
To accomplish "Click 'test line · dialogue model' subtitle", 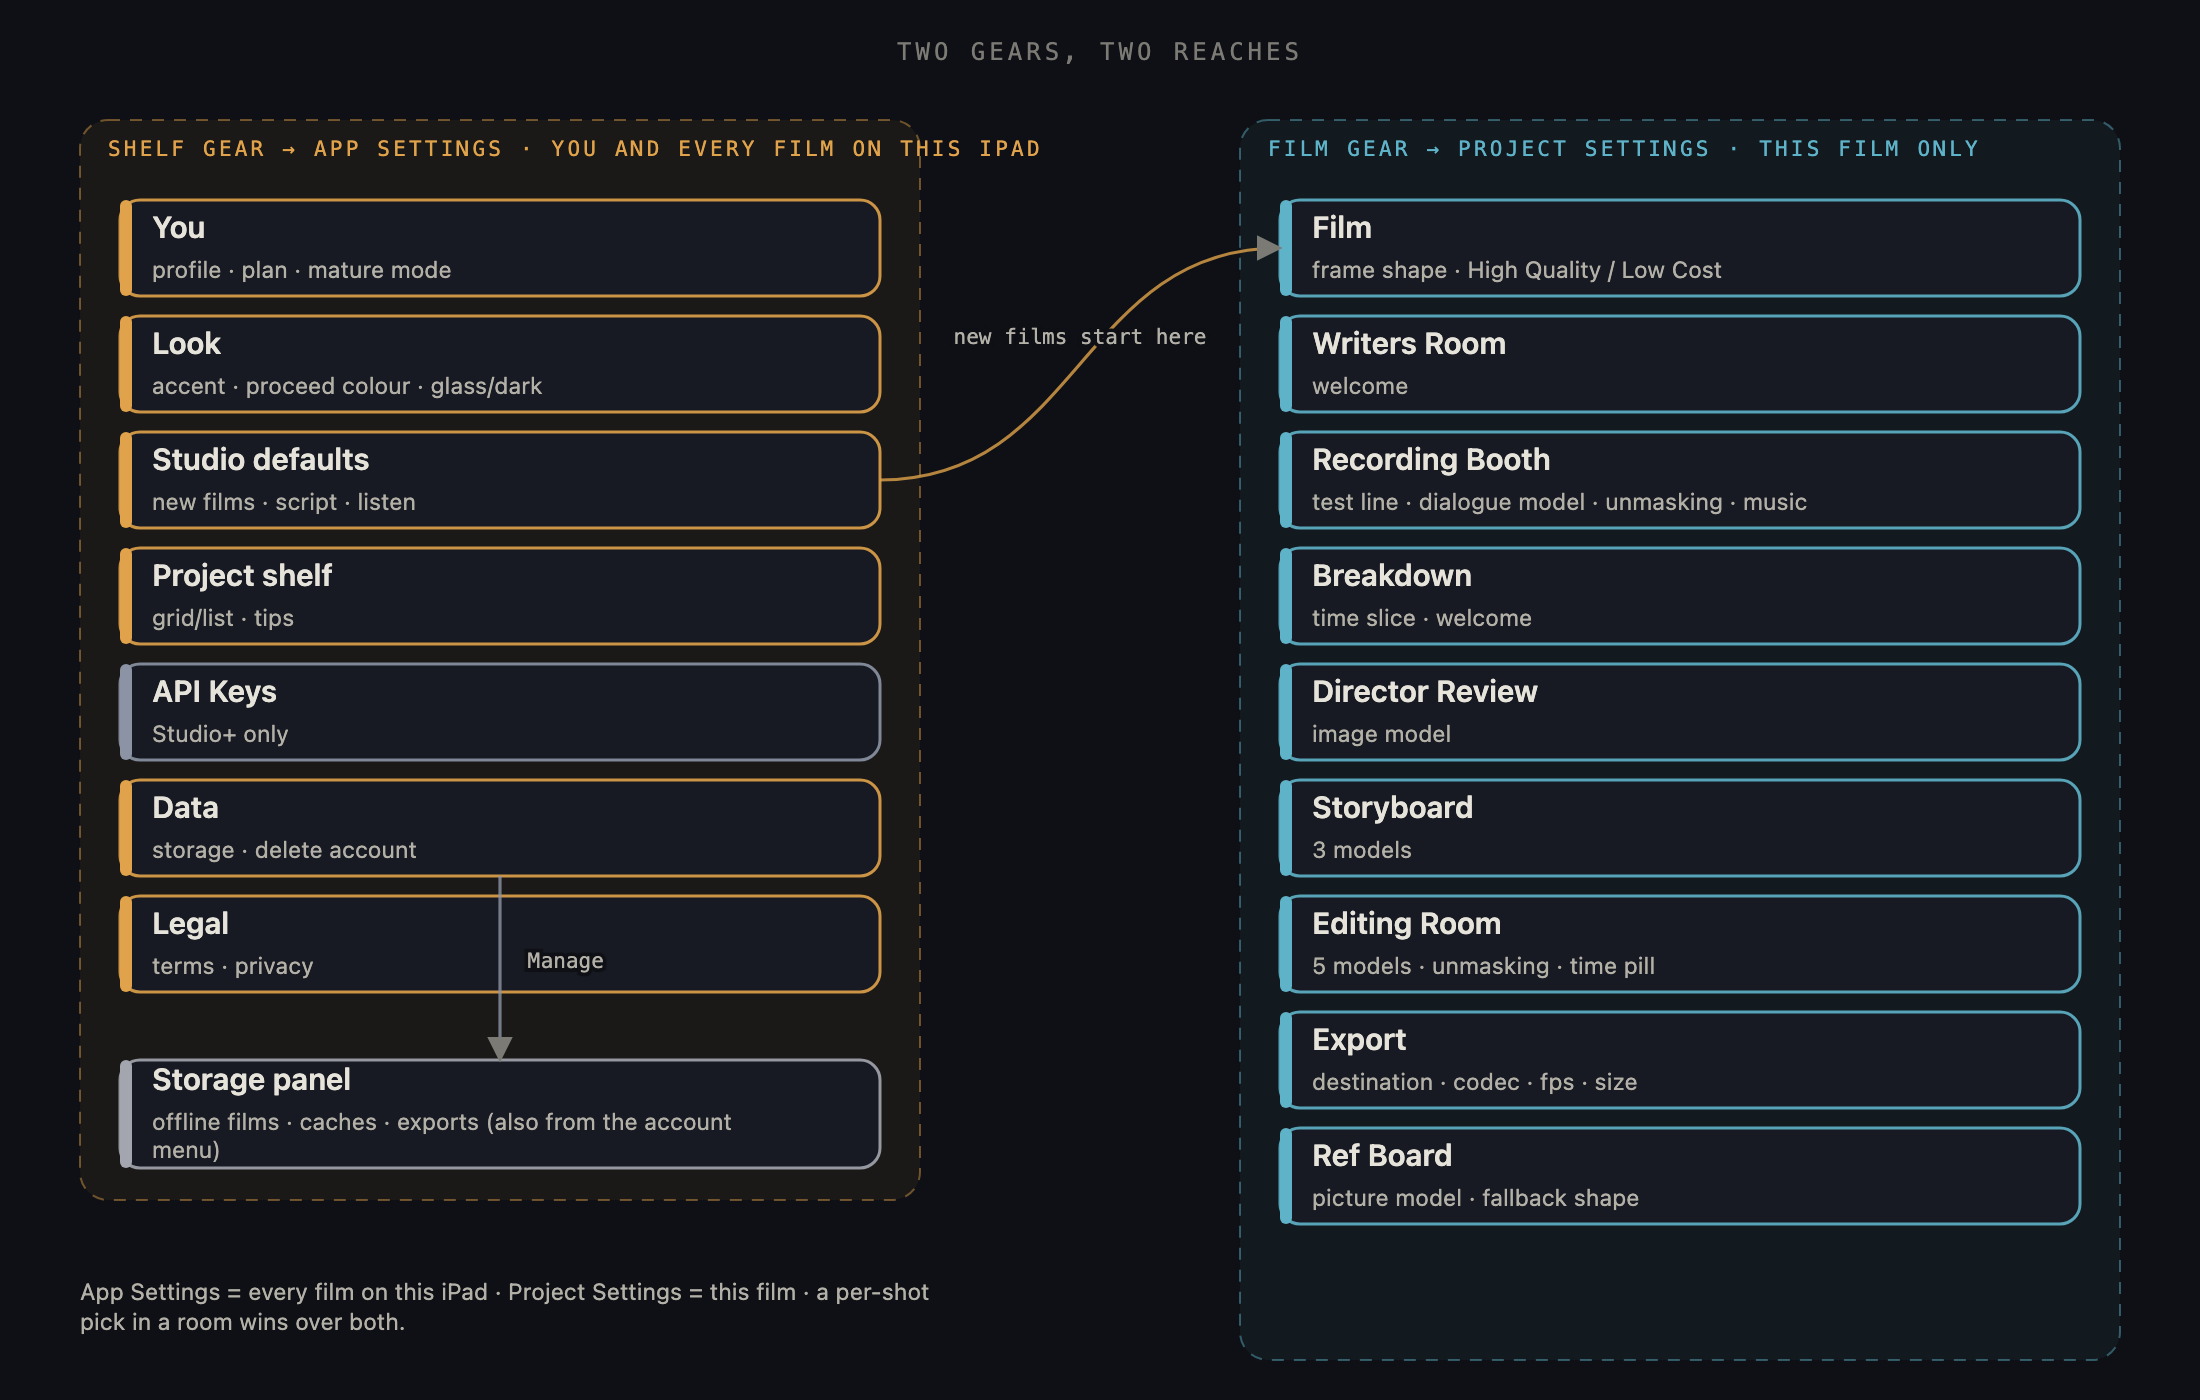I will (1560, 502).
